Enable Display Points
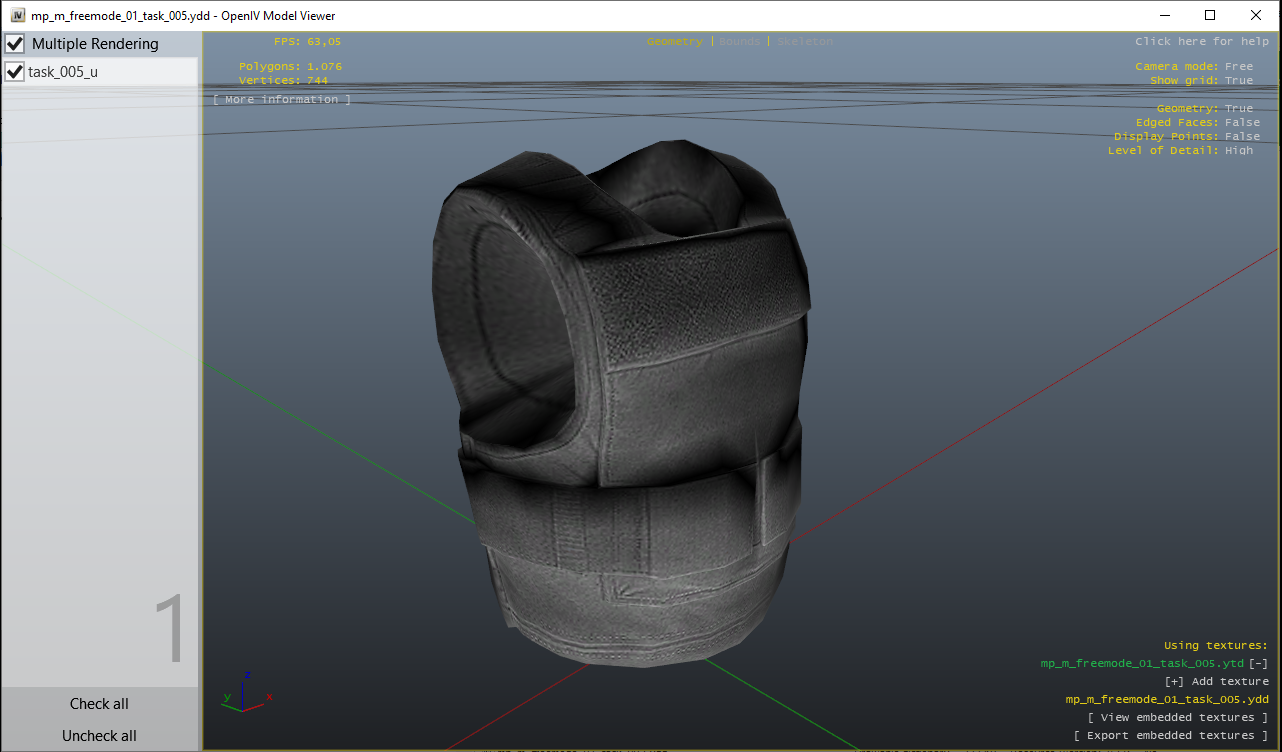1282x752 pixels. pos(1242,135)
